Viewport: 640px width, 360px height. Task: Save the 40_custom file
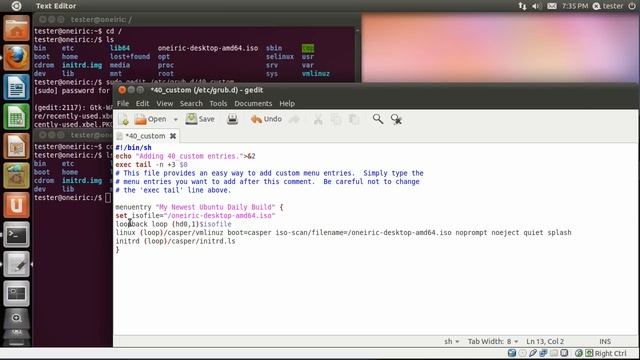point(200,119)
